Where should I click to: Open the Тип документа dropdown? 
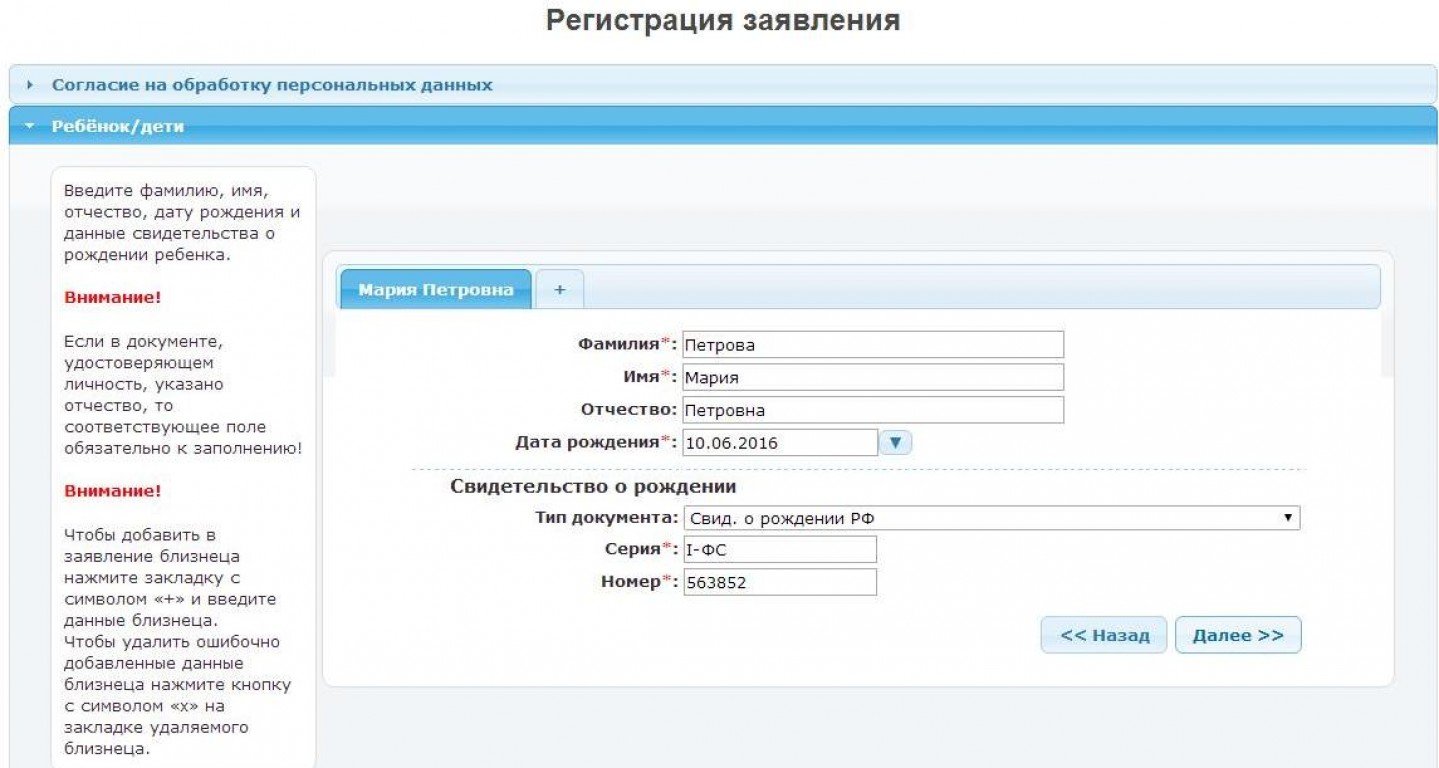pos(990,518)
